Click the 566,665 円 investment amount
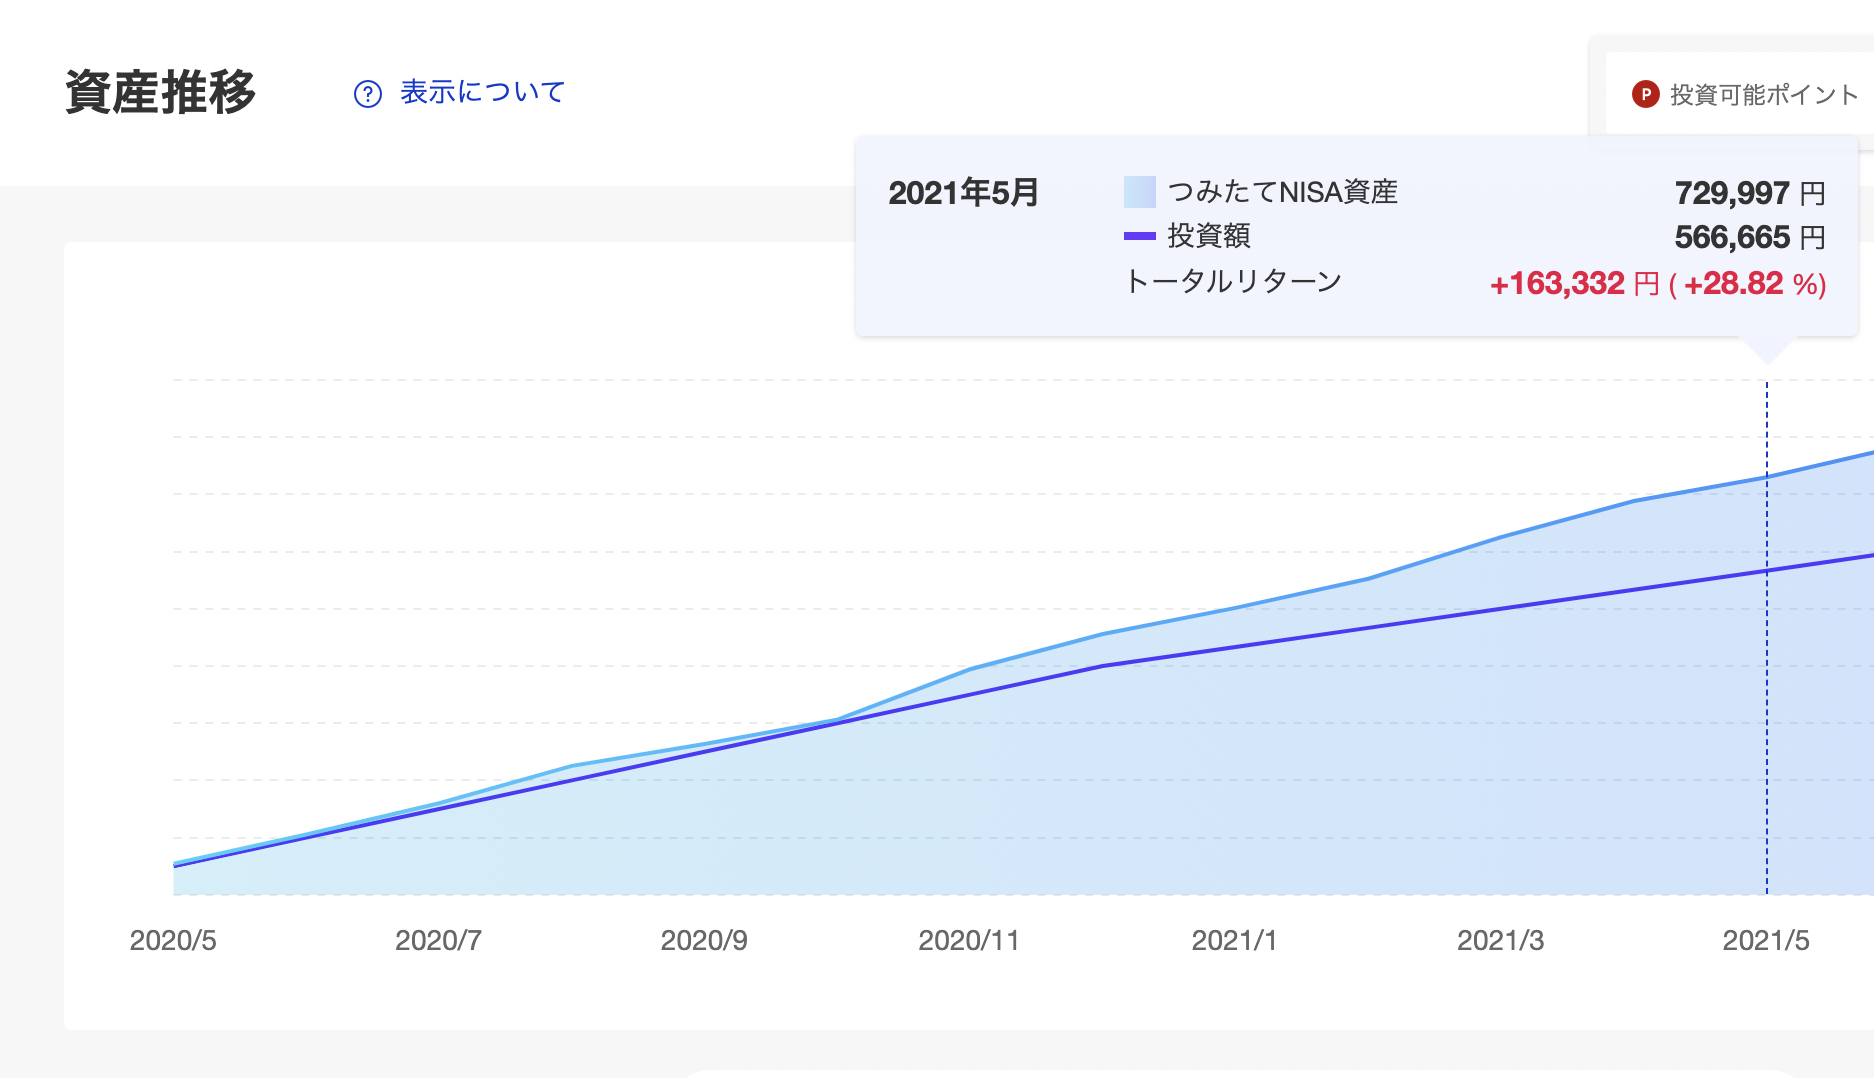The width and height of the screenshot is (1874, 1078). (x=1749, y=237)
